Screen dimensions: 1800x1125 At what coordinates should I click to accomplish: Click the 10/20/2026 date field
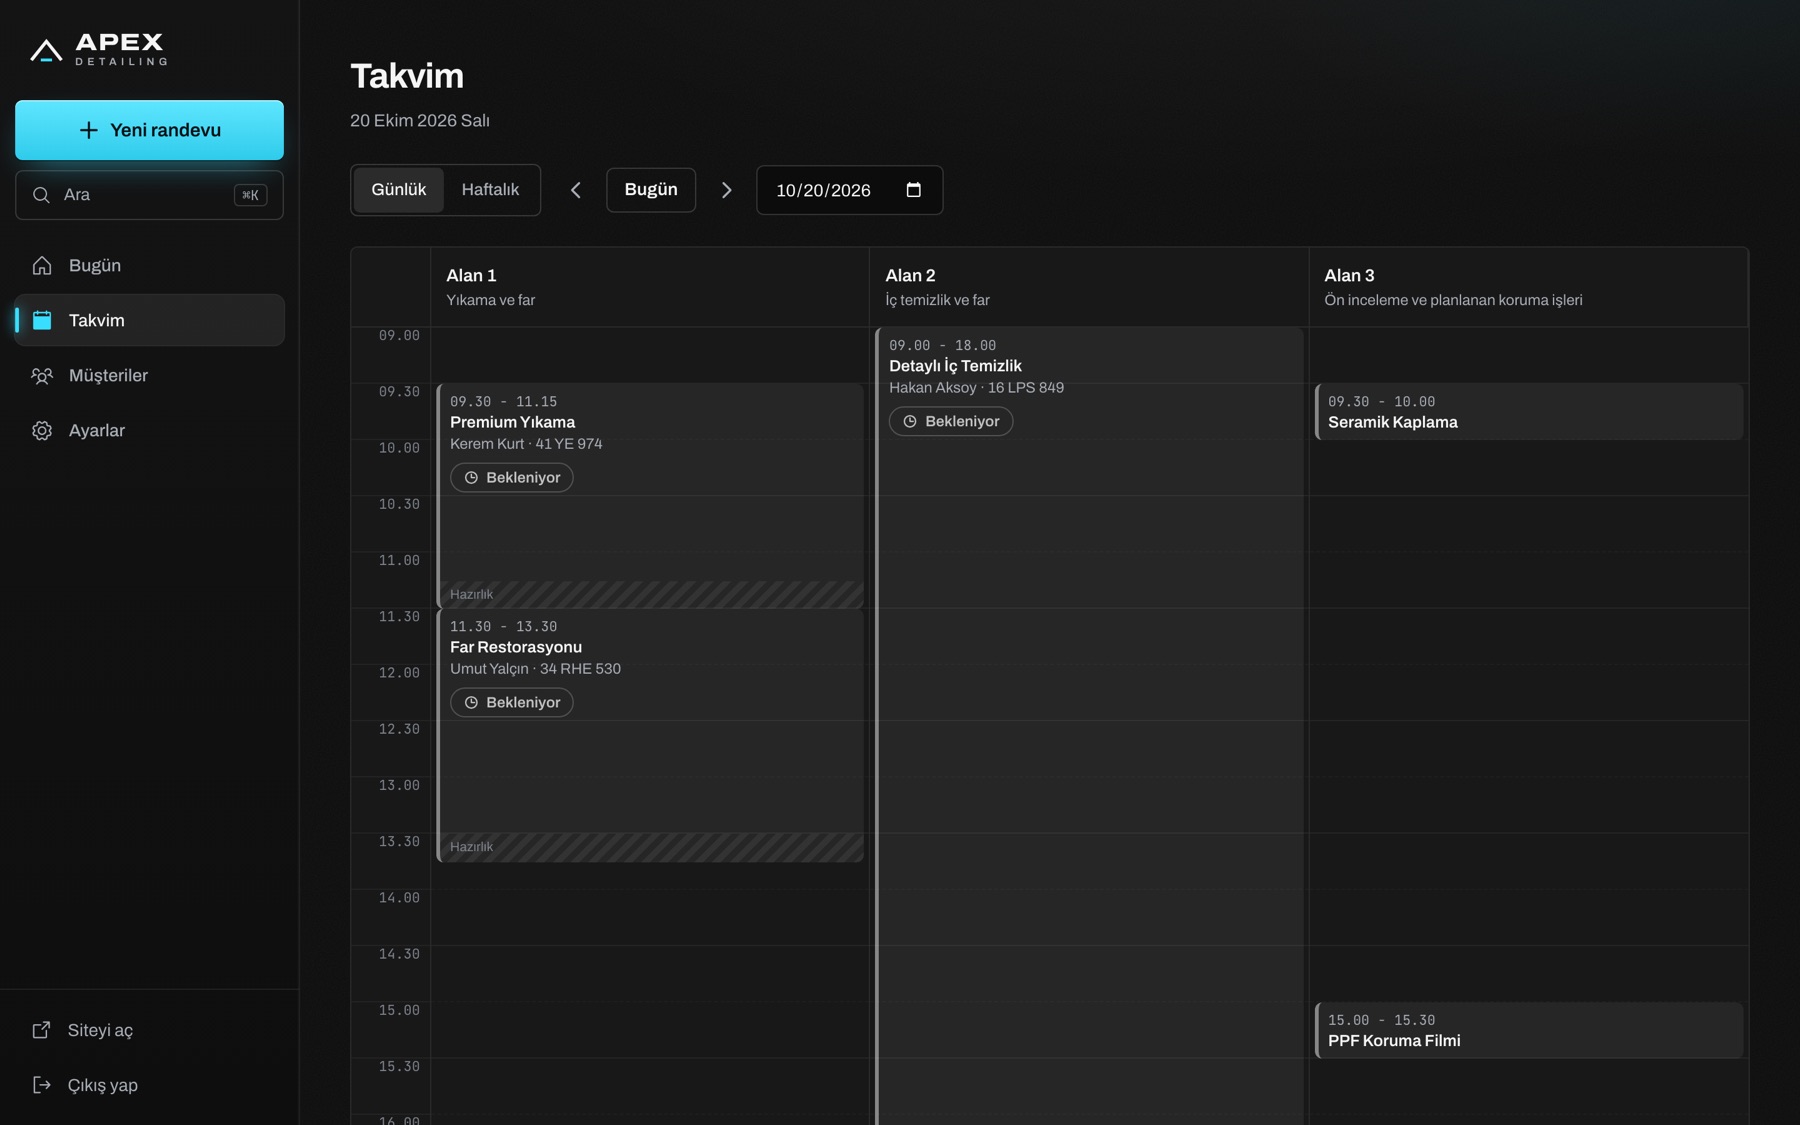(x=850, y=190)
